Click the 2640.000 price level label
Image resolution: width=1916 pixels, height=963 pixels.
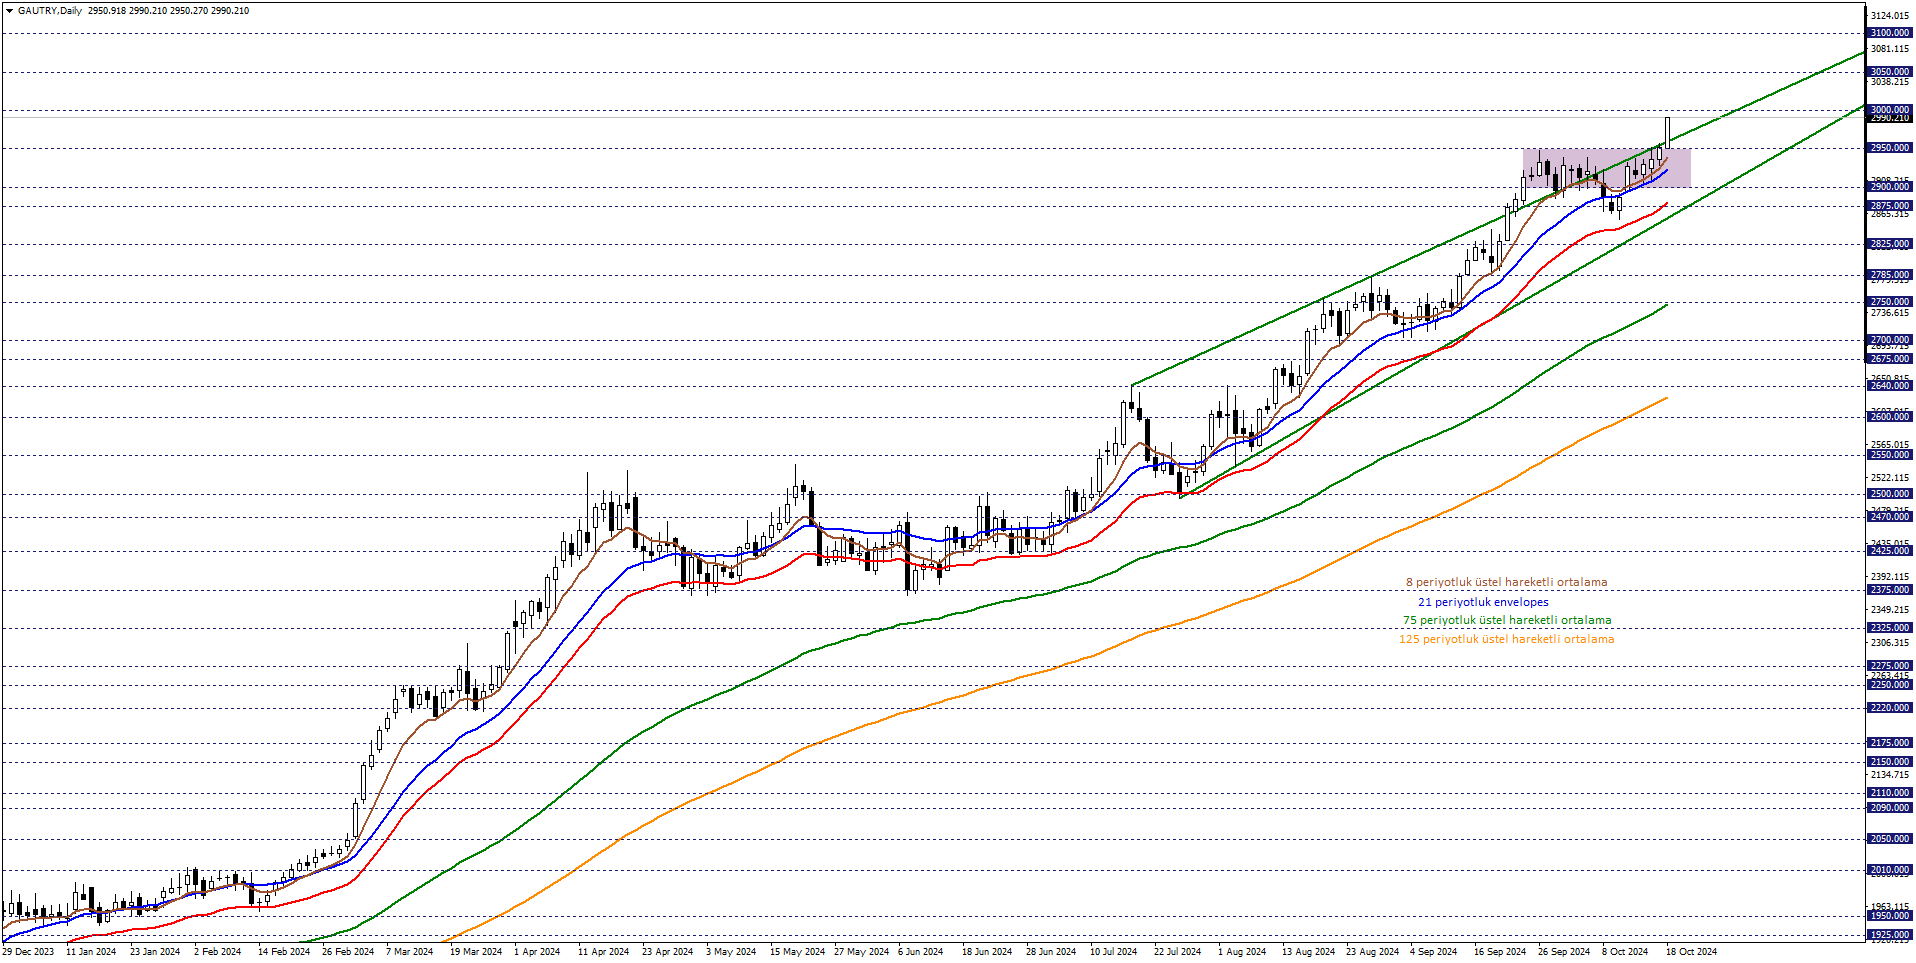click(x=1889, y=386)
